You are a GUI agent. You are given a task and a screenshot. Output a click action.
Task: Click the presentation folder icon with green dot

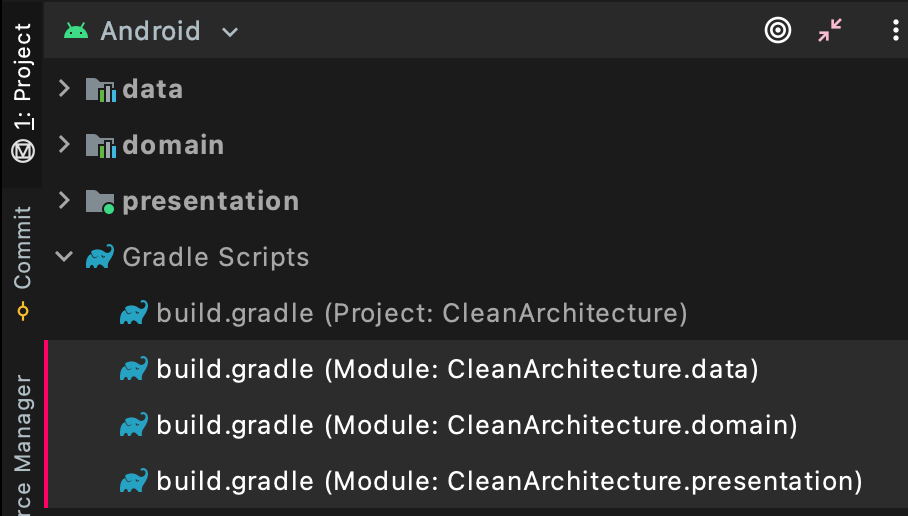[100, 202]
